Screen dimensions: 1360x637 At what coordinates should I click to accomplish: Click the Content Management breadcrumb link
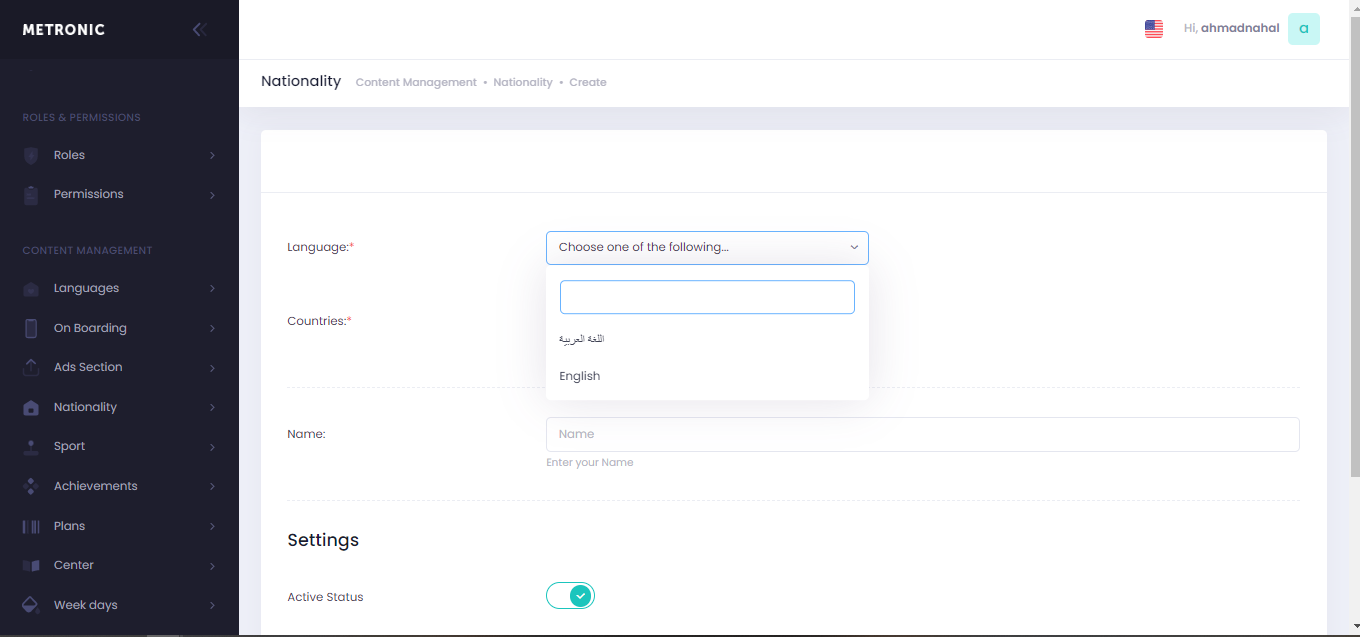tap(416, 82)
